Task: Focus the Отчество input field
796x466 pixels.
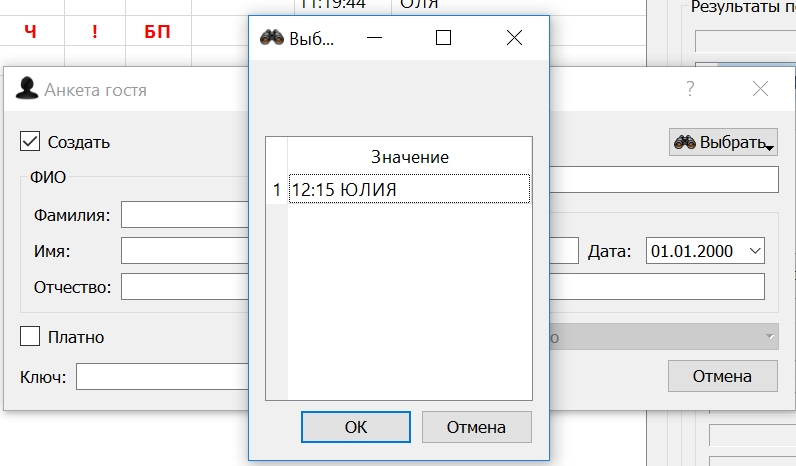Action: click(185, 287)
